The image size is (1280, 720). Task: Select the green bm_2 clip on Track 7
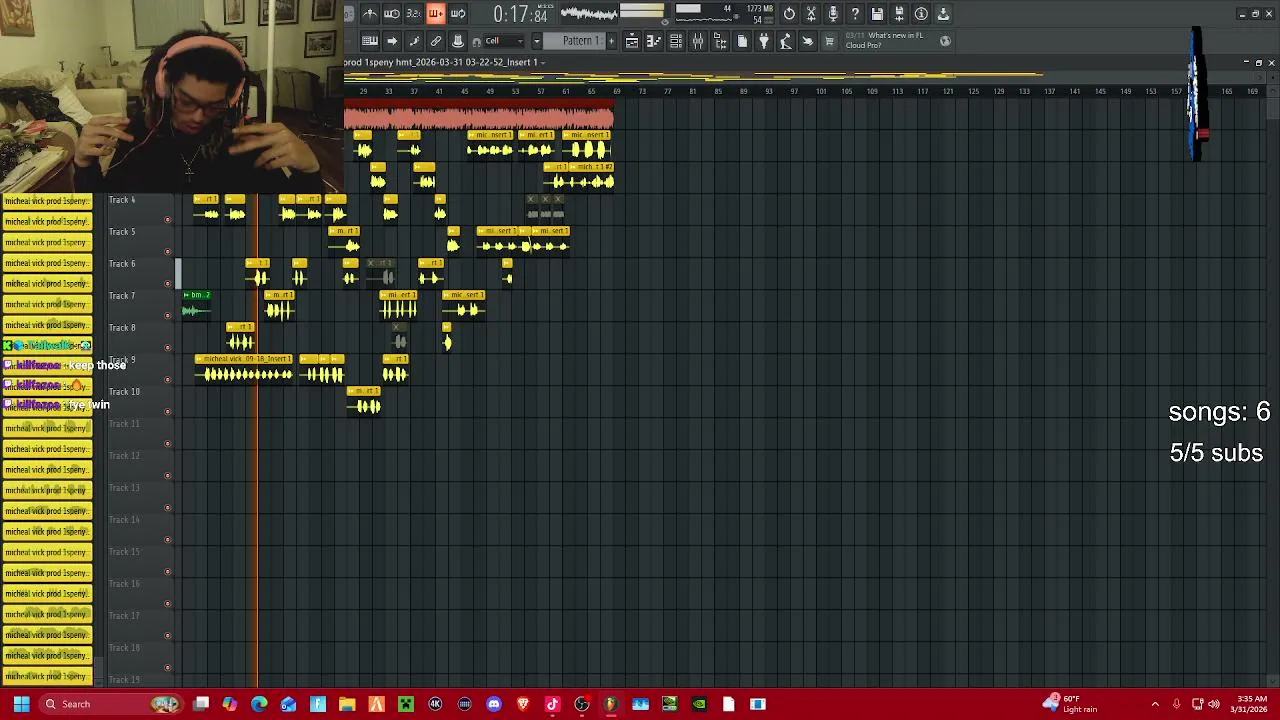pyautogui.click(x=196, y=306)
